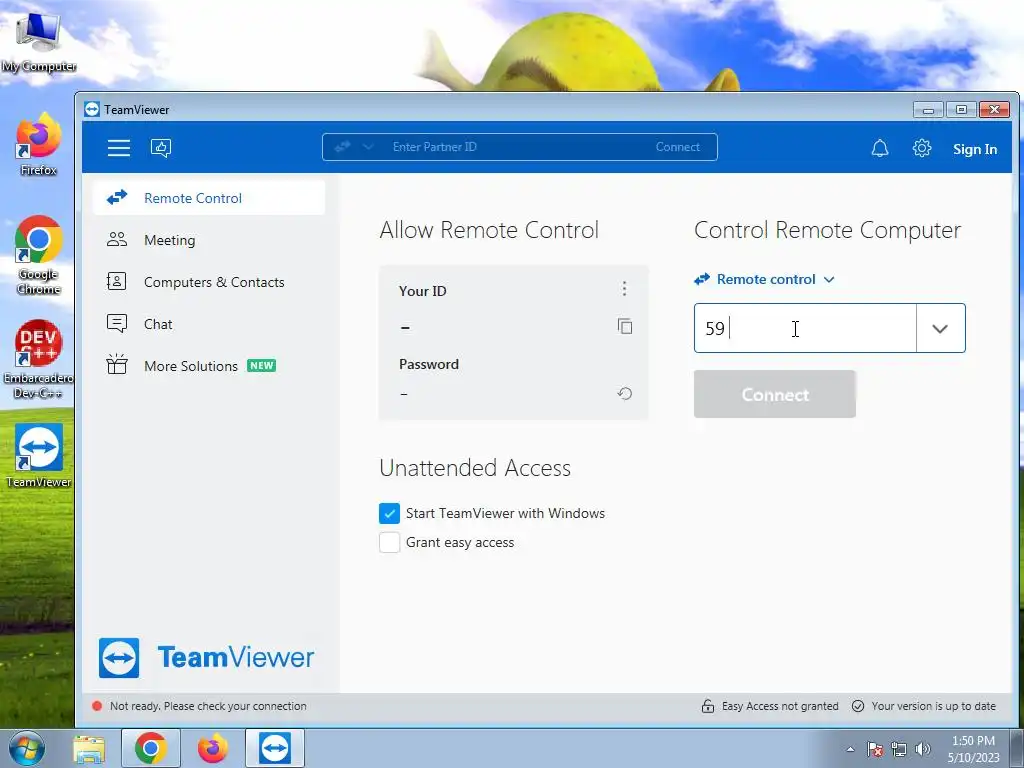
Task: Select the Remote Control tab
Action: (x=209, y=198)
